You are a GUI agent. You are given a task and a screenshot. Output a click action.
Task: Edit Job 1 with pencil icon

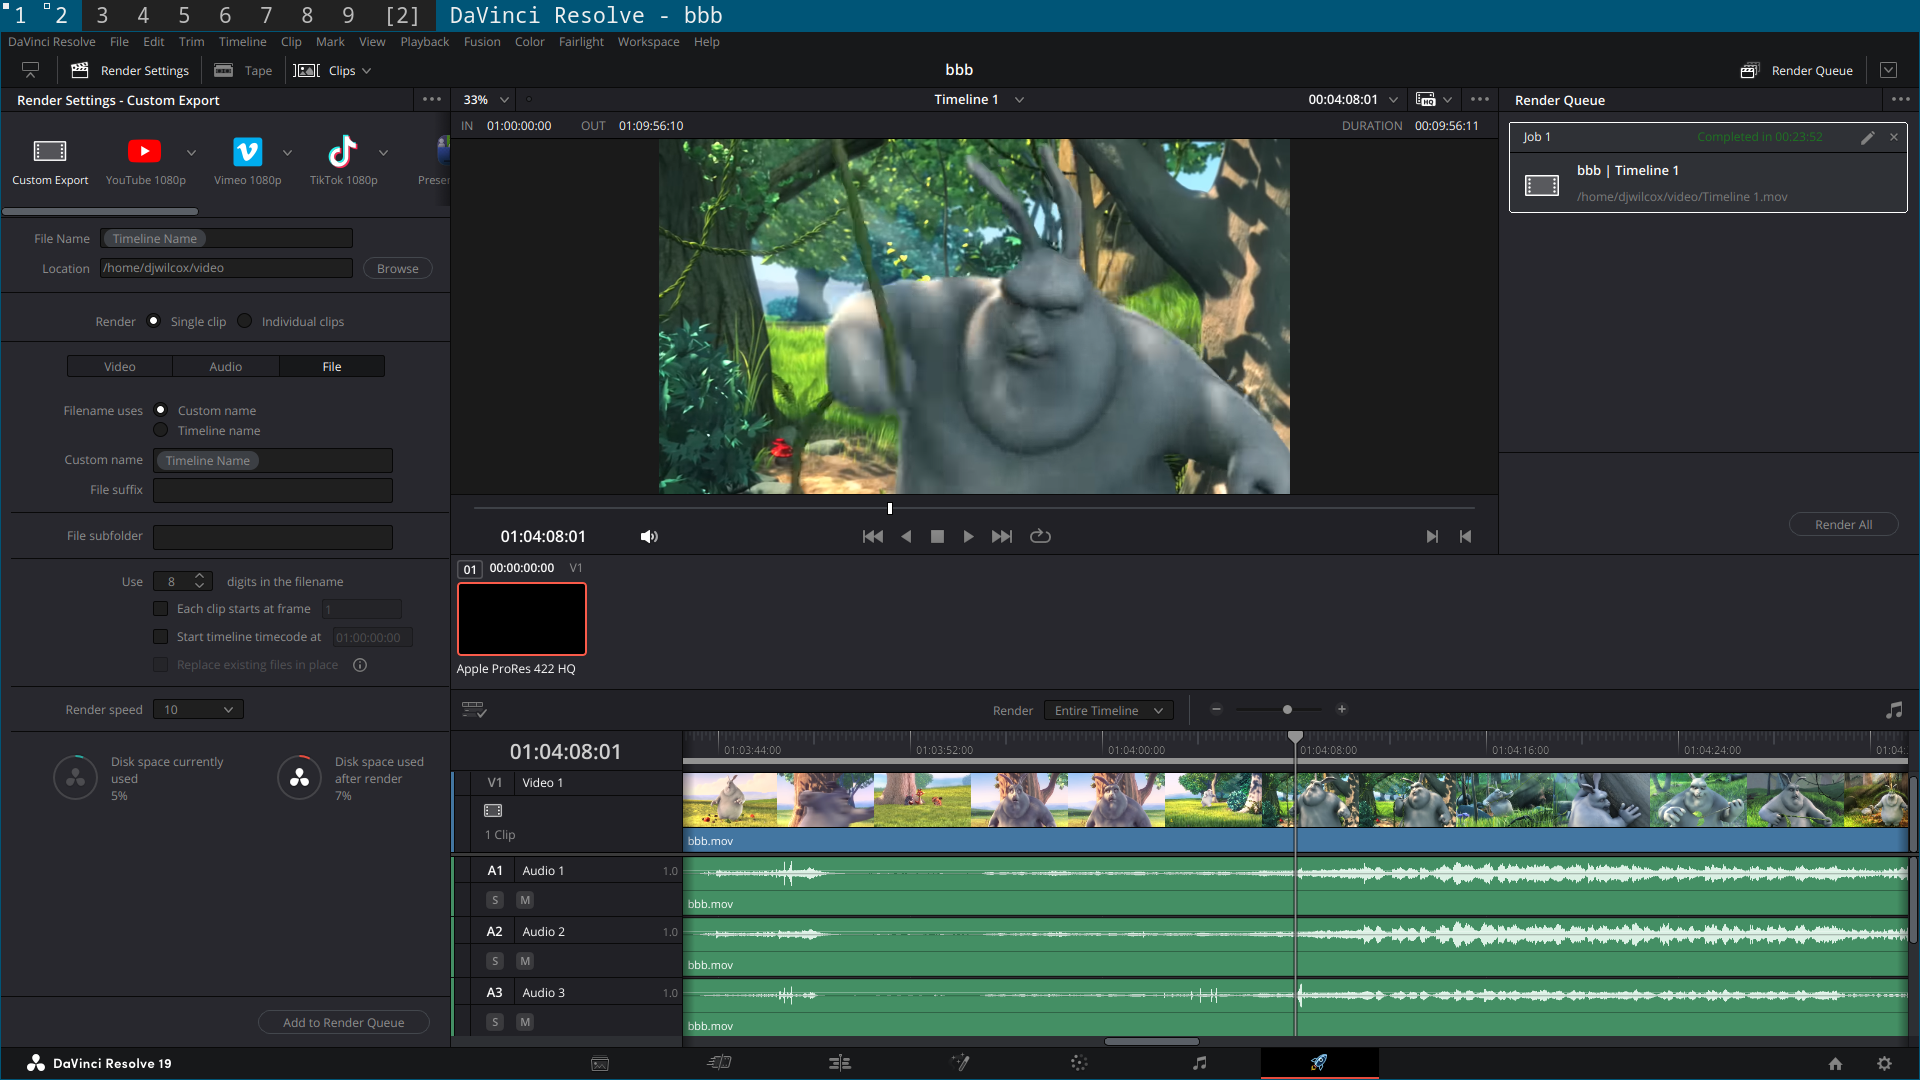coord(1867,138)
